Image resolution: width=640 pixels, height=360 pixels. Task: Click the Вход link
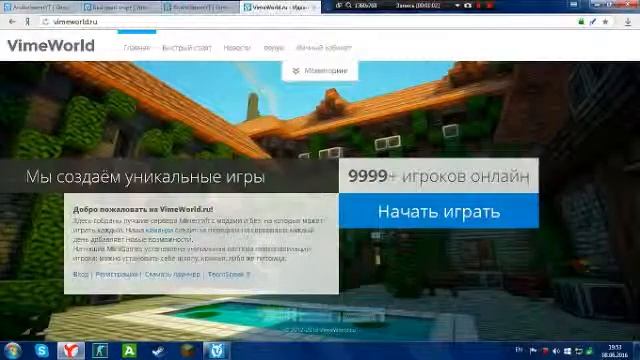[x=80, y=274]
